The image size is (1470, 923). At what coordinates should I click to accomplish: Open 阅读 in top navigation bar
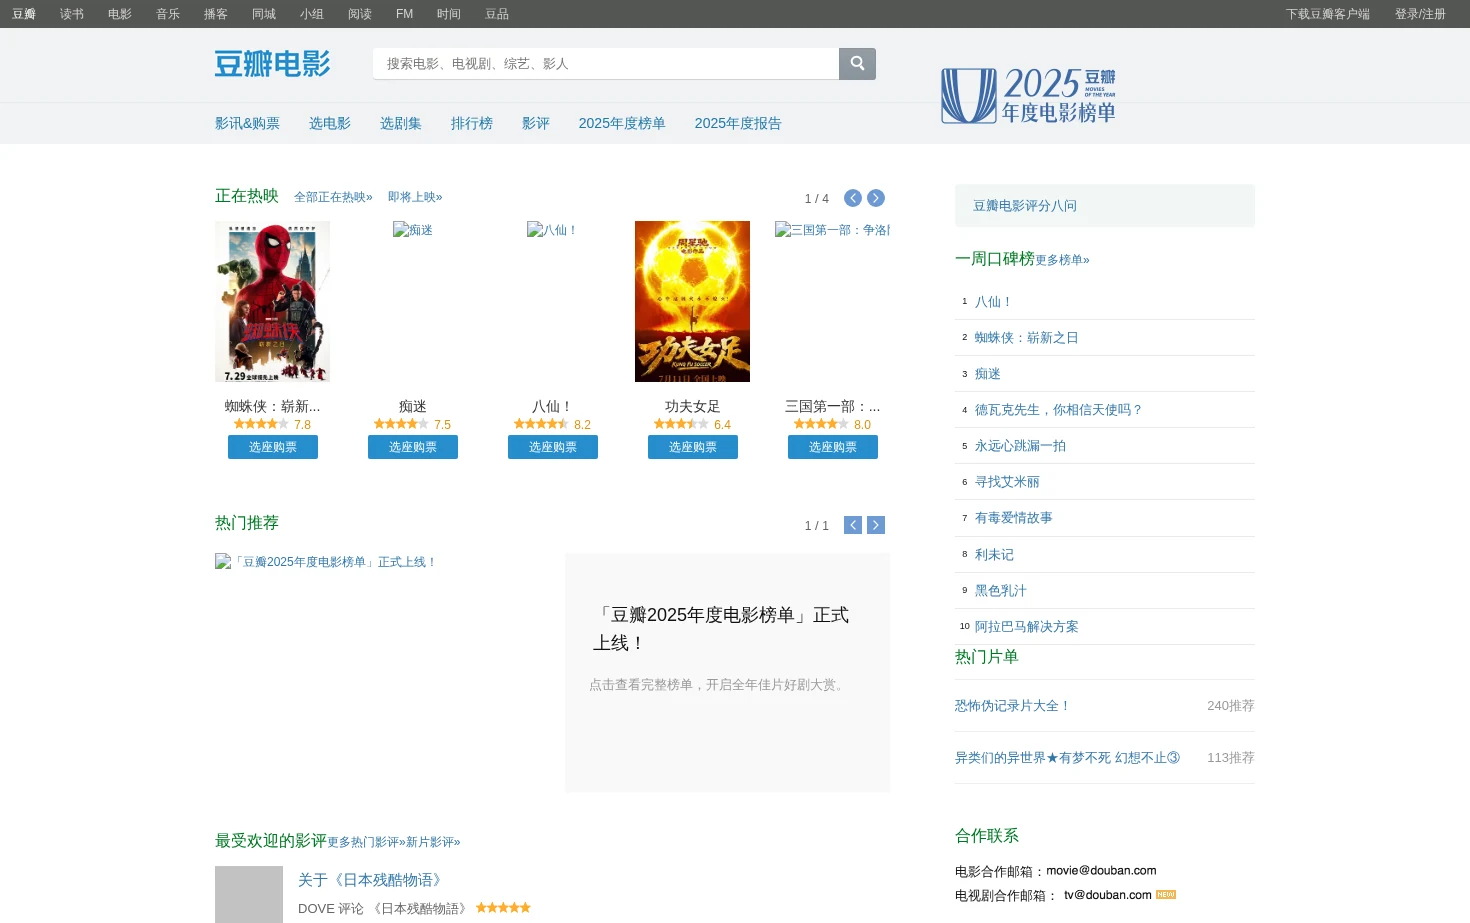360,14
